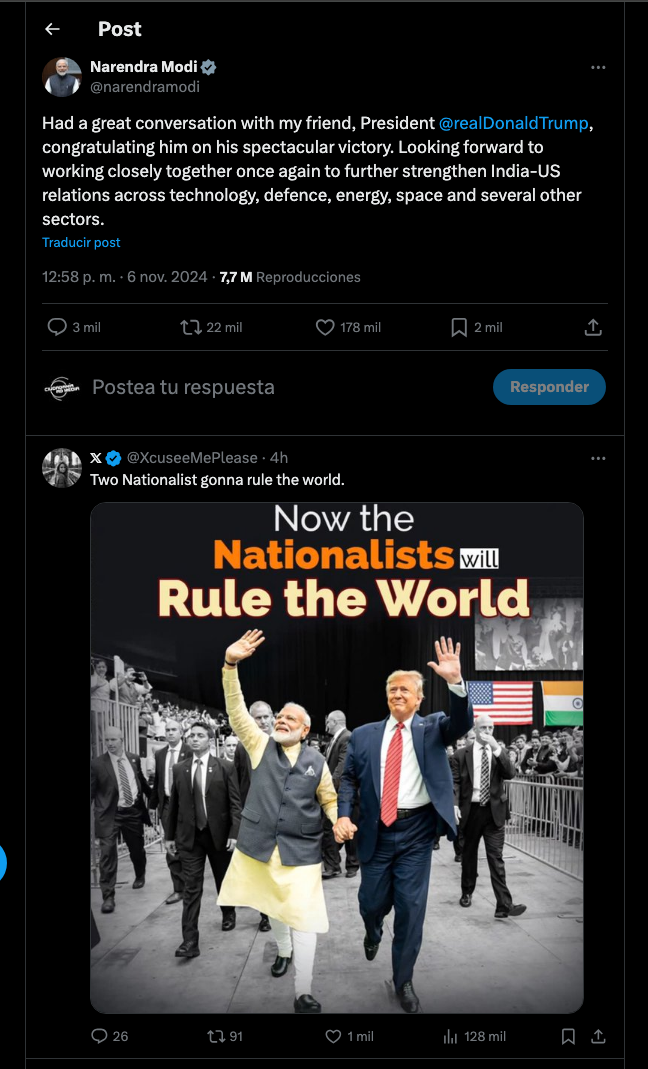Click the back arrow next to Post
This screenshot has height=1069, width=648.
click(x=52, y=30)
